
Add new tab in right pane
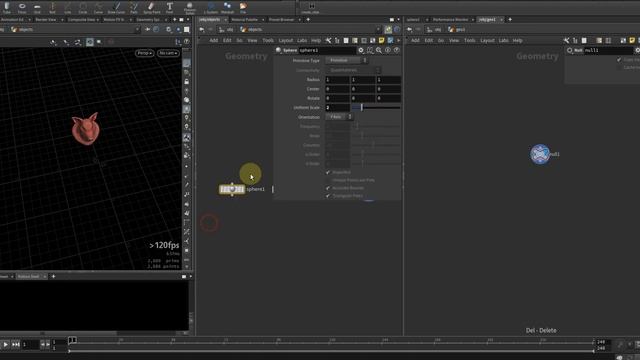click(510, 20)
